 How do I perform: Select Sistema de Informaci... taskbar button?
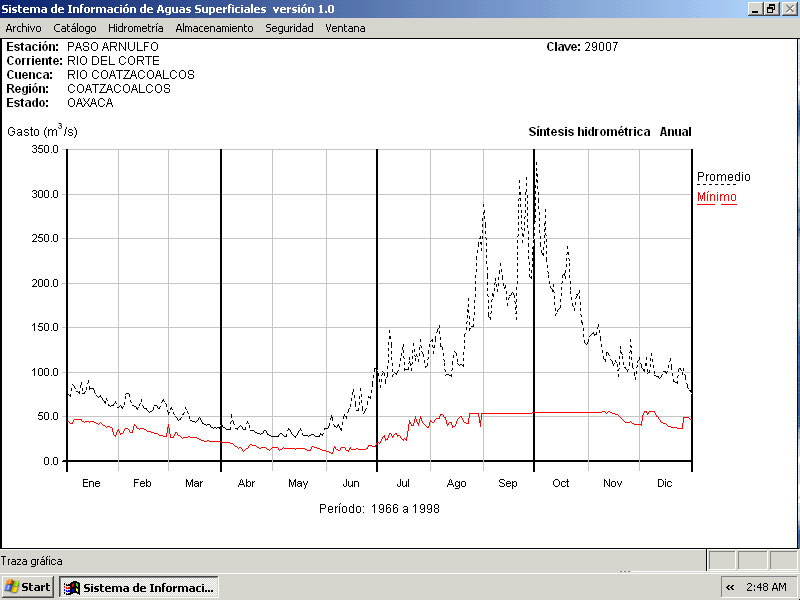[x=139, y=587]
